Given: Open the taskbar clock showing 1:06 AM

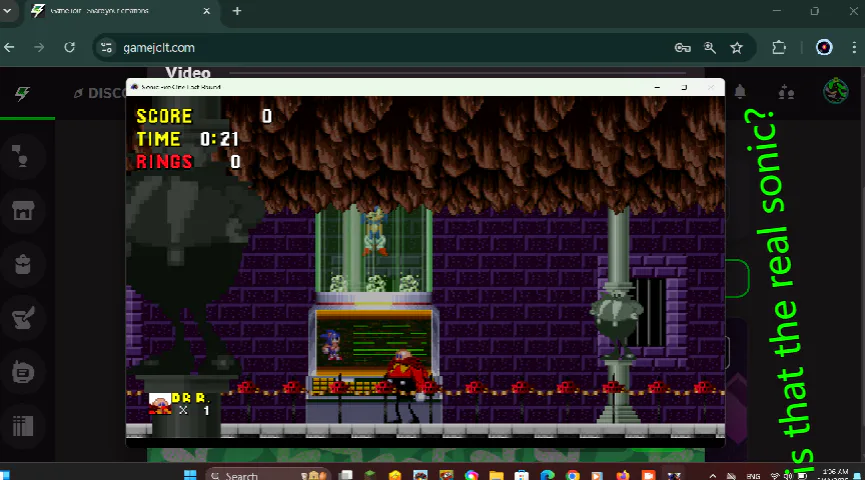Looking at the screenshot, I should 835,474.
